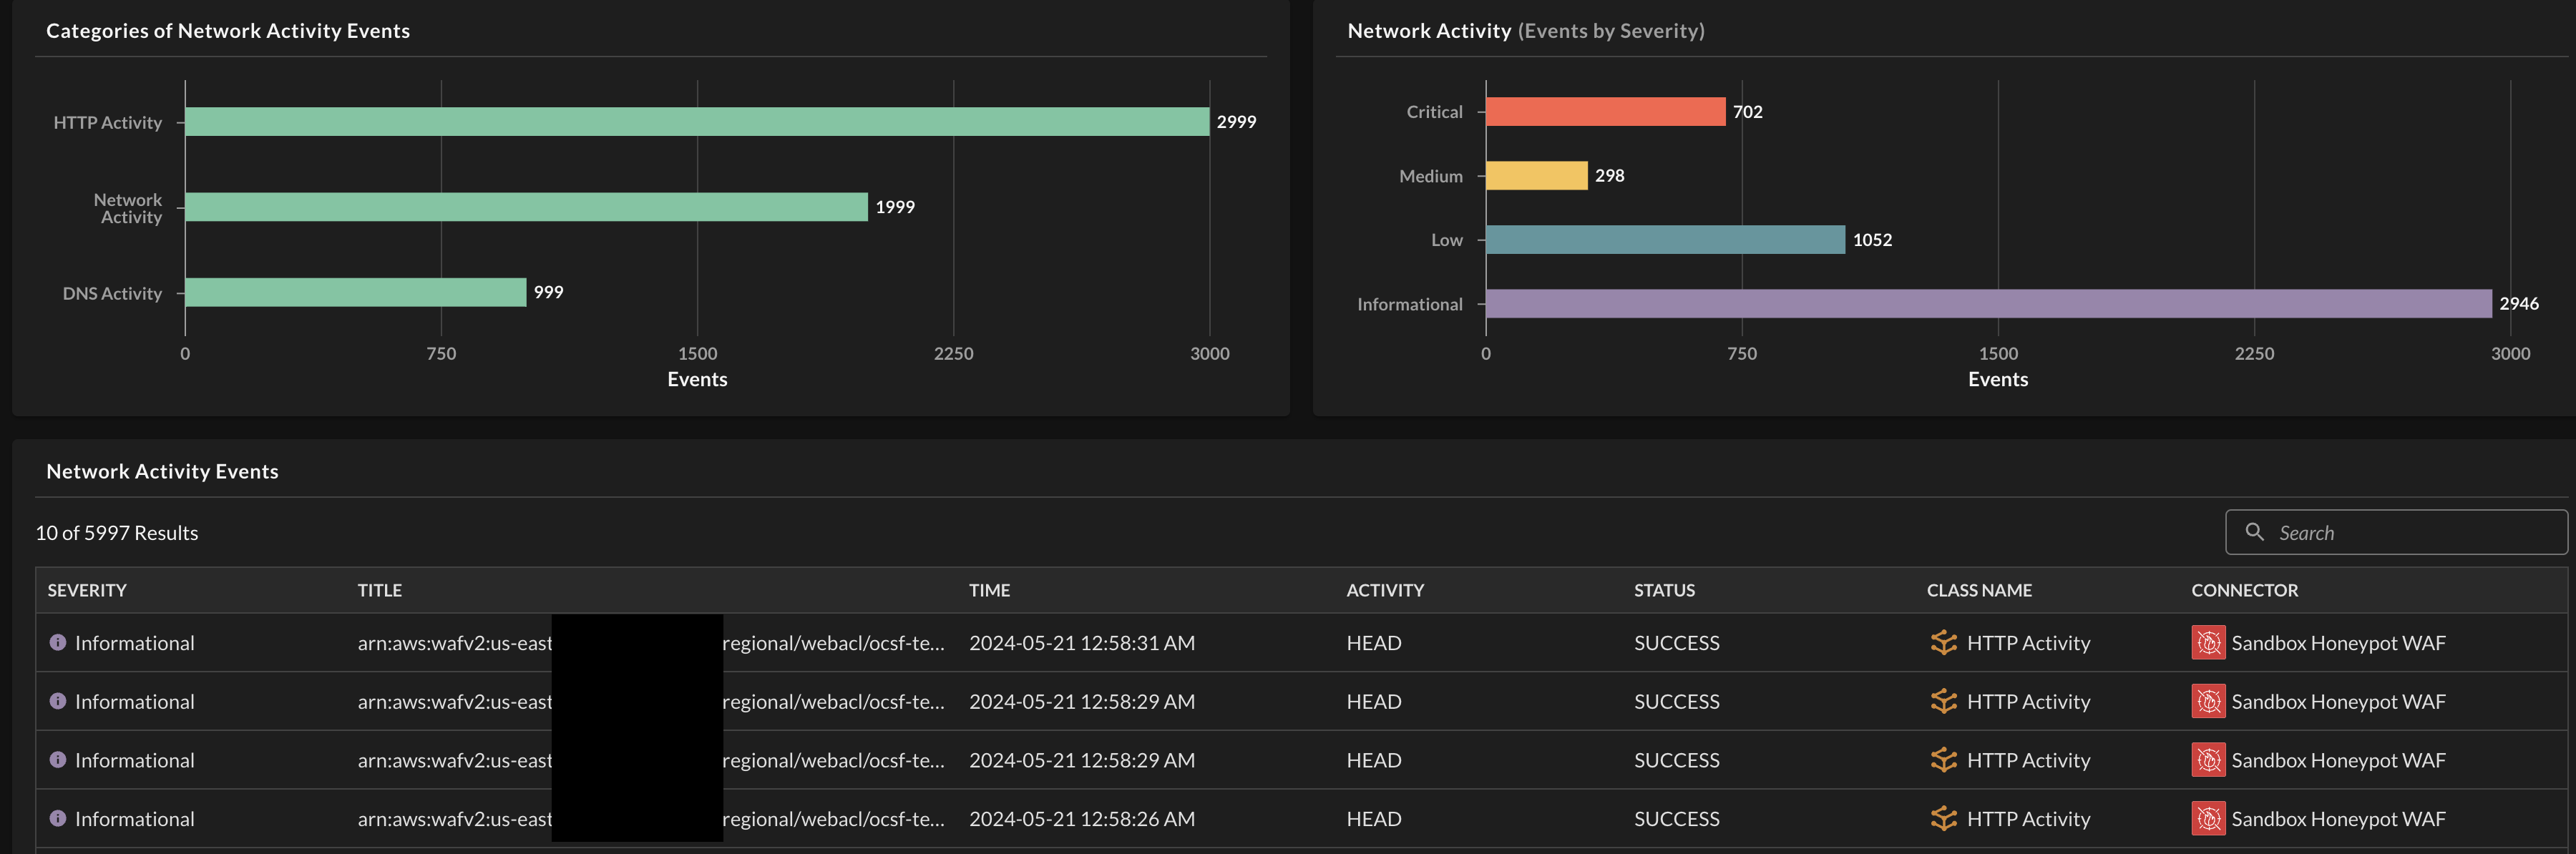Image resolution: width=2576 pixels, height=854 pixels.
Task: Select the green Network Activity bar with value 1999
Action: [526, 206]
